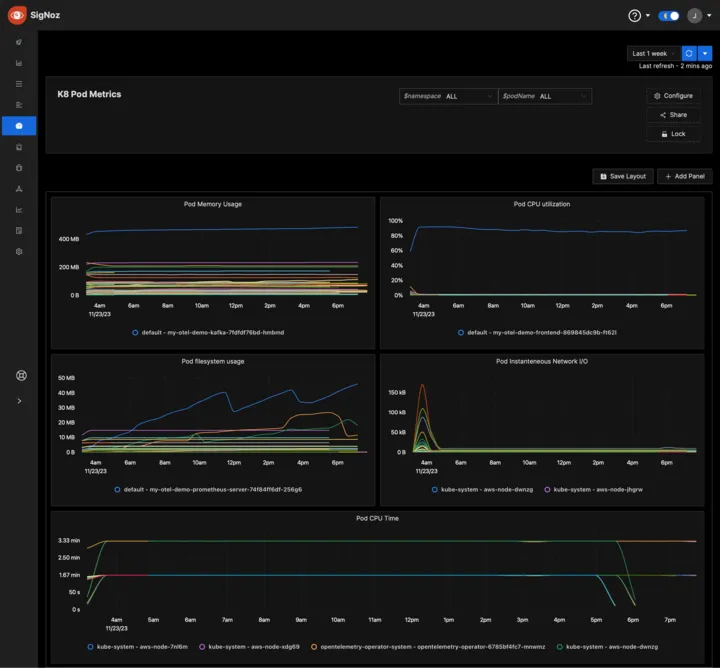Open Billing document icon in sidebar
Screen dimensions: 720x668
19,230
